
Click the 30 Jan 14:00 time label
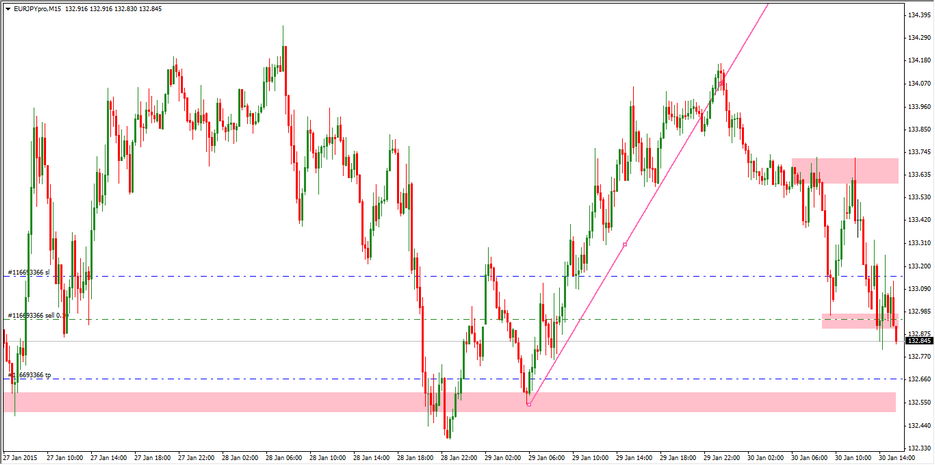click(895, 459)
